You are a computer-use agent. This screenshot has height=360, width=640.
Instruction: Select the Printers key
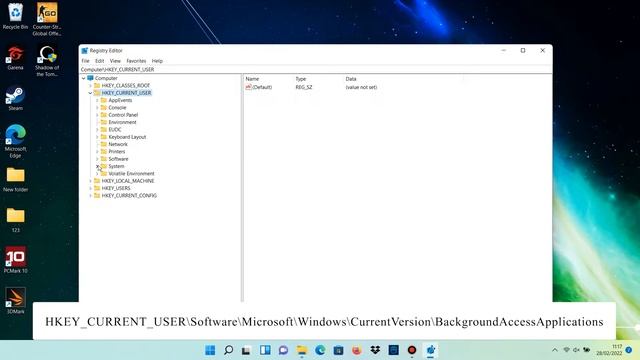click(117, 151)
